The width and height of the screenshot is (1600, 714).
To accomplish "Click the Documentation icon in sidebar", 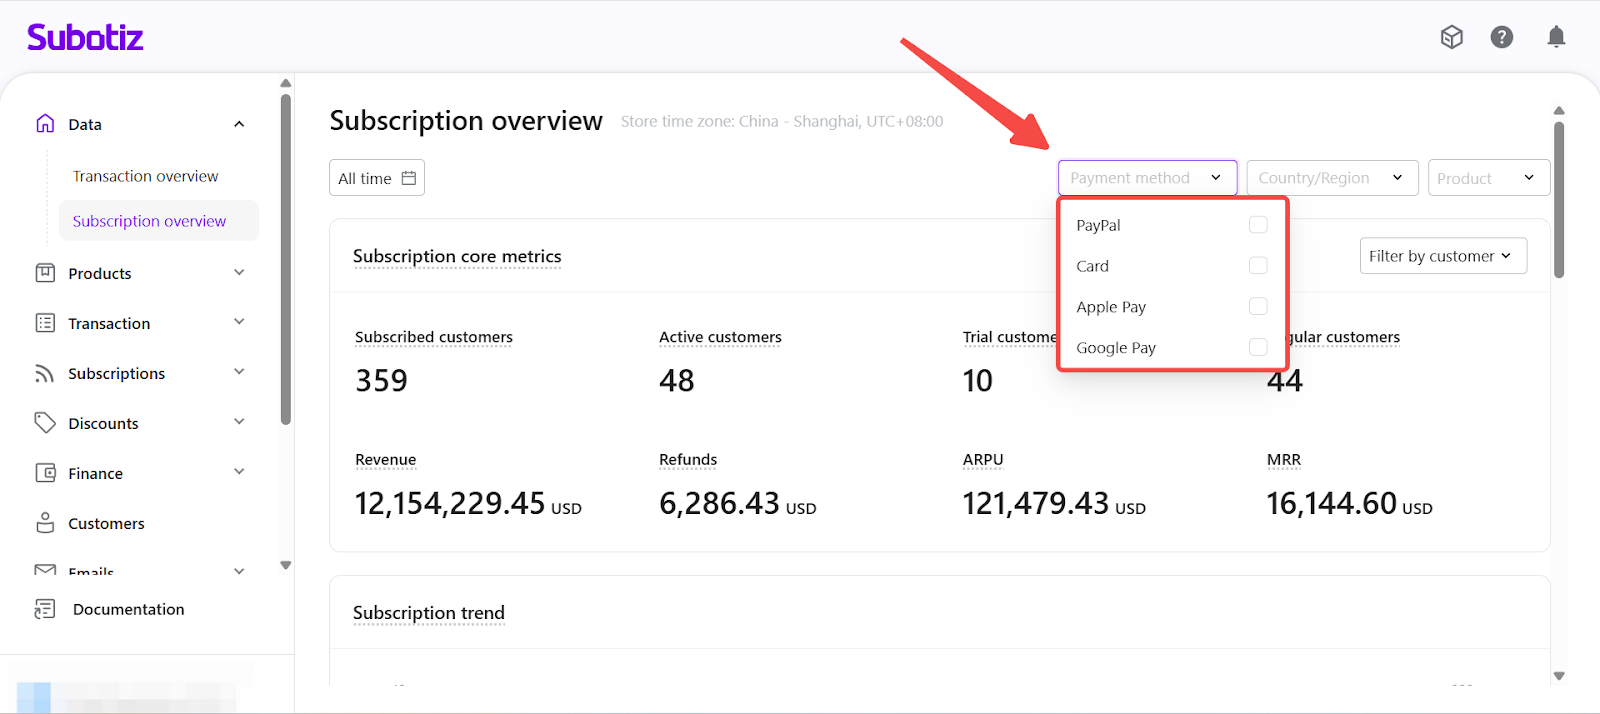I will (45, 609).
